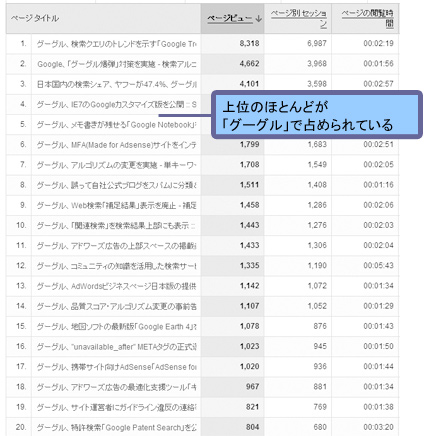The width and height of the screenshot is (428, 436).
Task: Select session count 1,549
Action: pos(317,164)
